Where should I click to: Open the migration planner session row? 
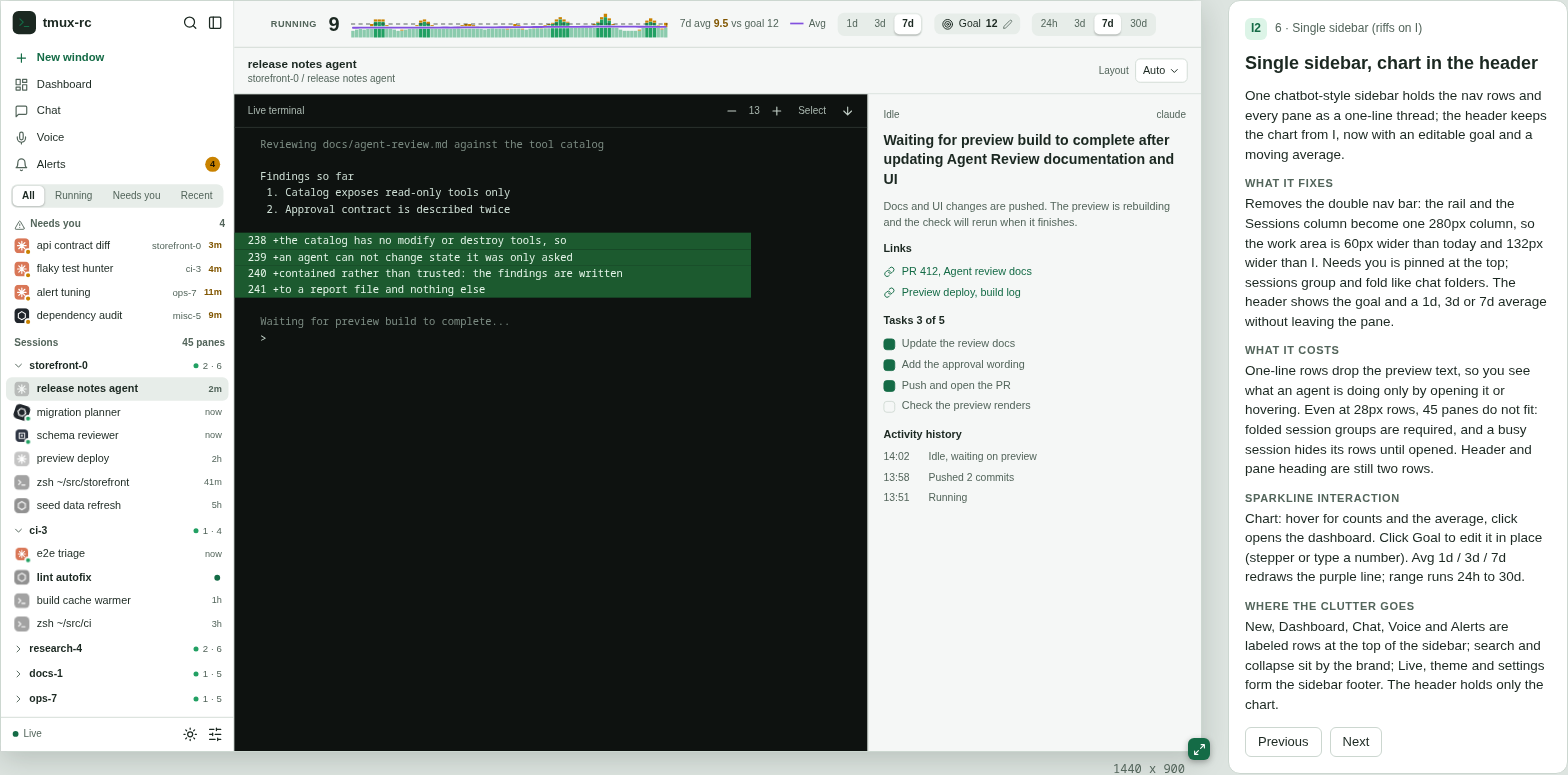[117, 412]
